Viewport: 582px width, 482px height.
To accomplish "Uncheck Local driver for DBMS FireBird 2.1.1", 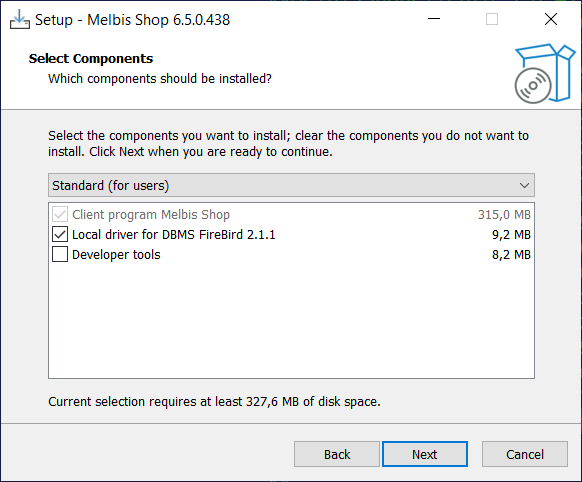I will (x=60, y=235).
